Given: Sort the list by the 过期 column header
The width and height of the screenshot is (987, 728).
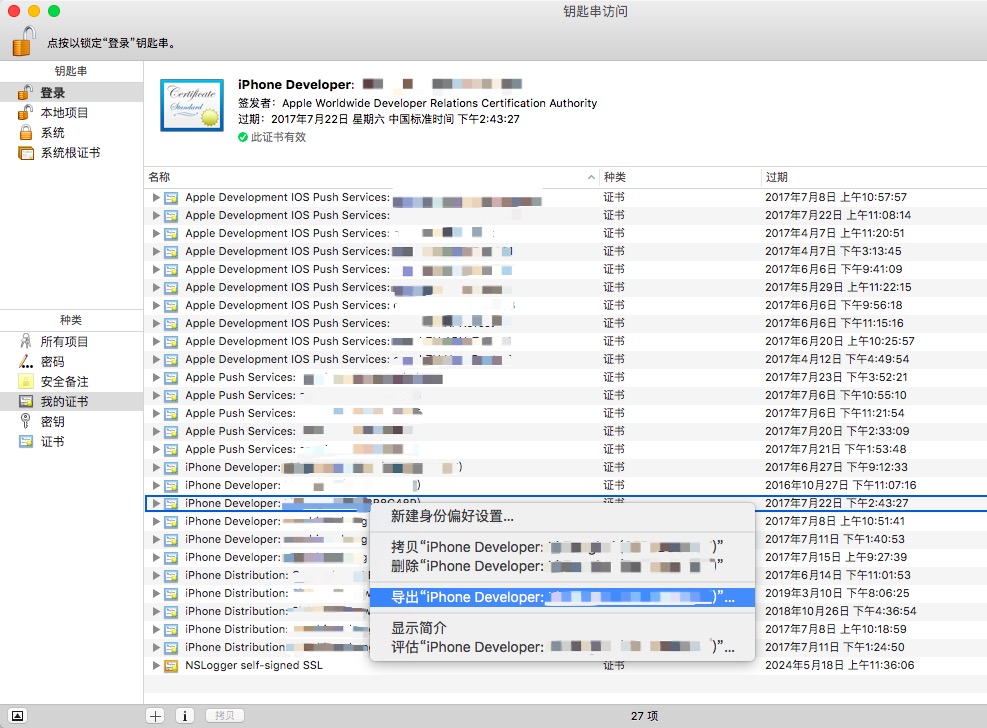Looking at the screenshot, I should [x=874, y=177].
